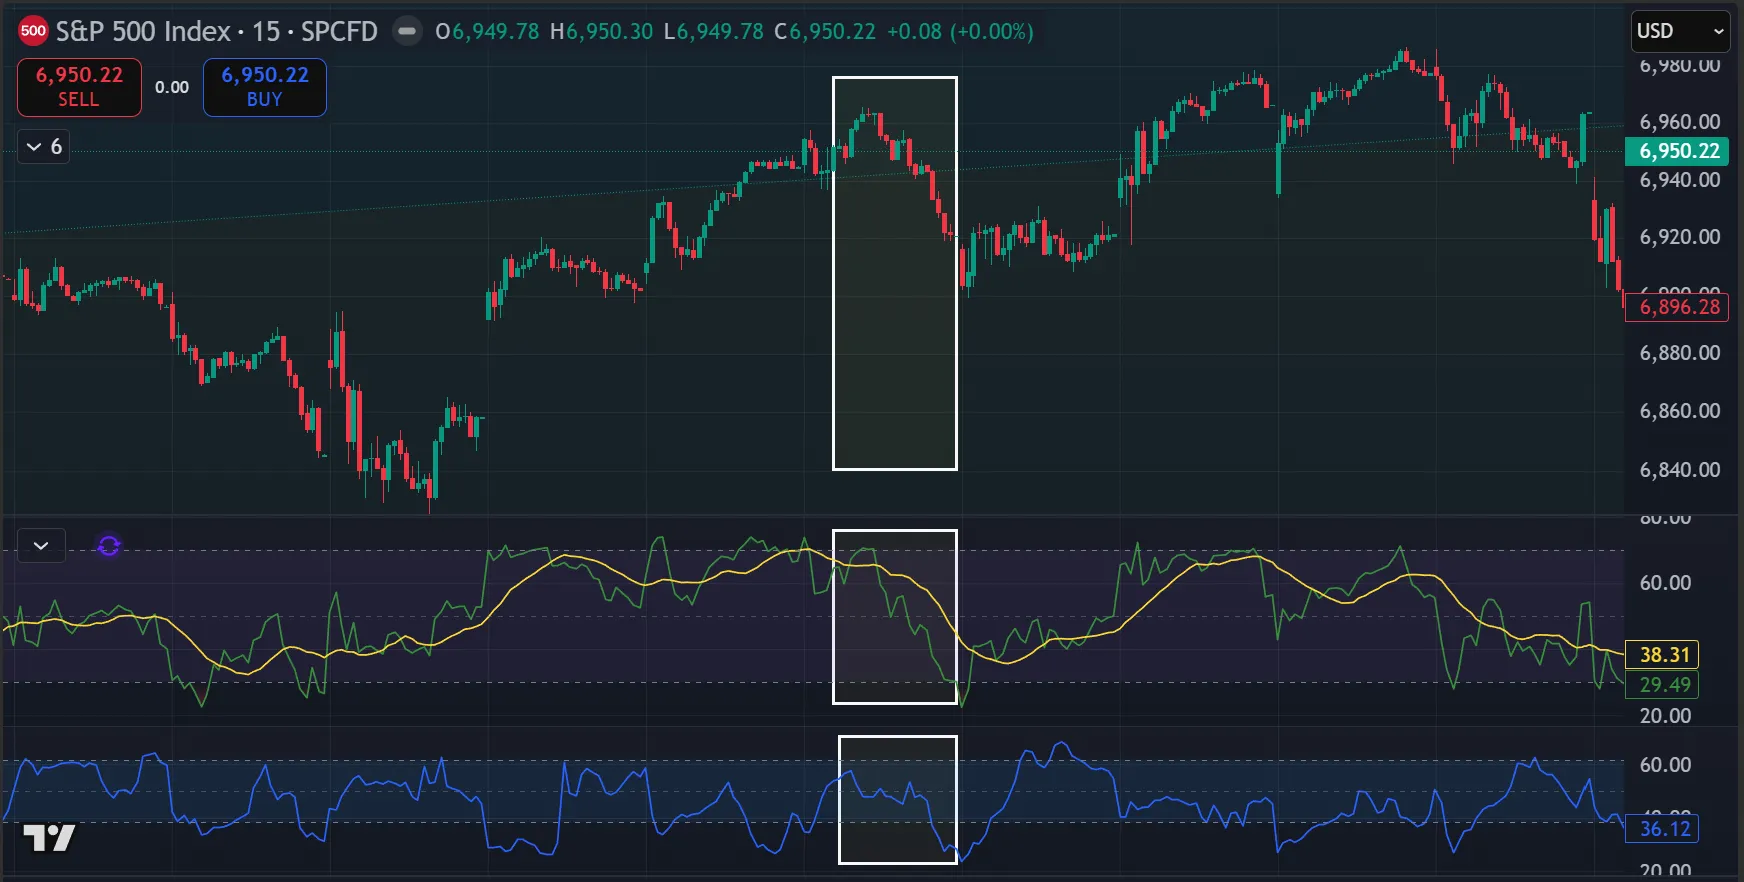Click the 0.00 spread value
The height and width of the screenshot is (882, 1744).
[x=172, y=87]
